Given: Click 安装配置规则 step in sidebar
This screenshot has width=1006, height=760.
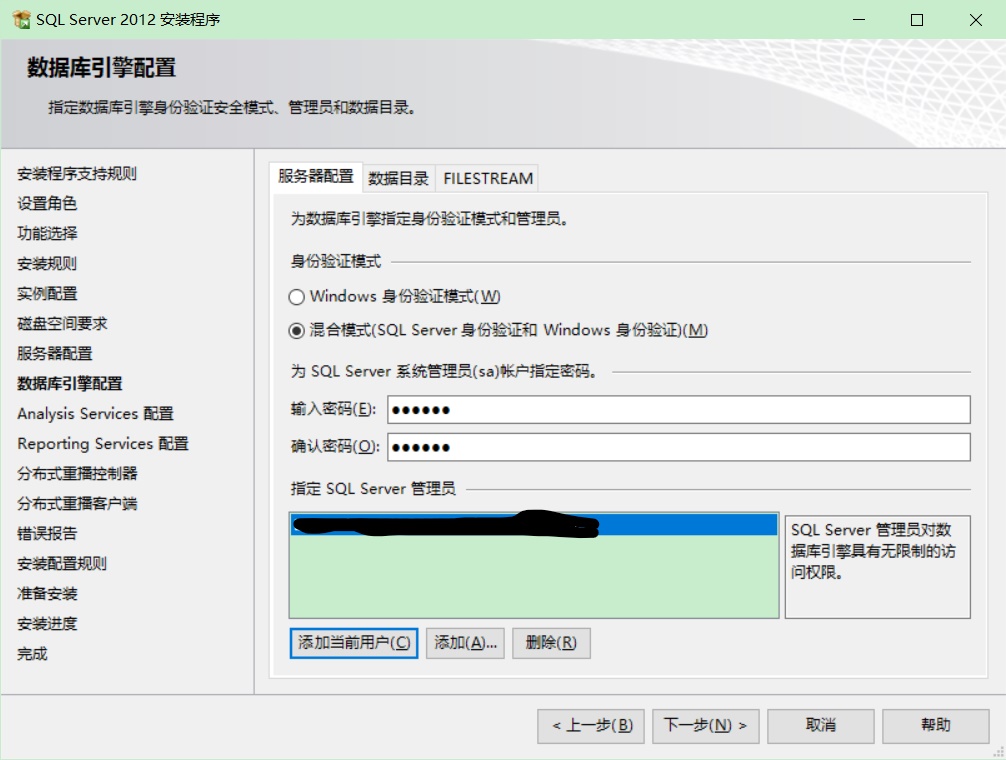Looking at the screenshot, I should pyautogui.click(x=62, y=564).
